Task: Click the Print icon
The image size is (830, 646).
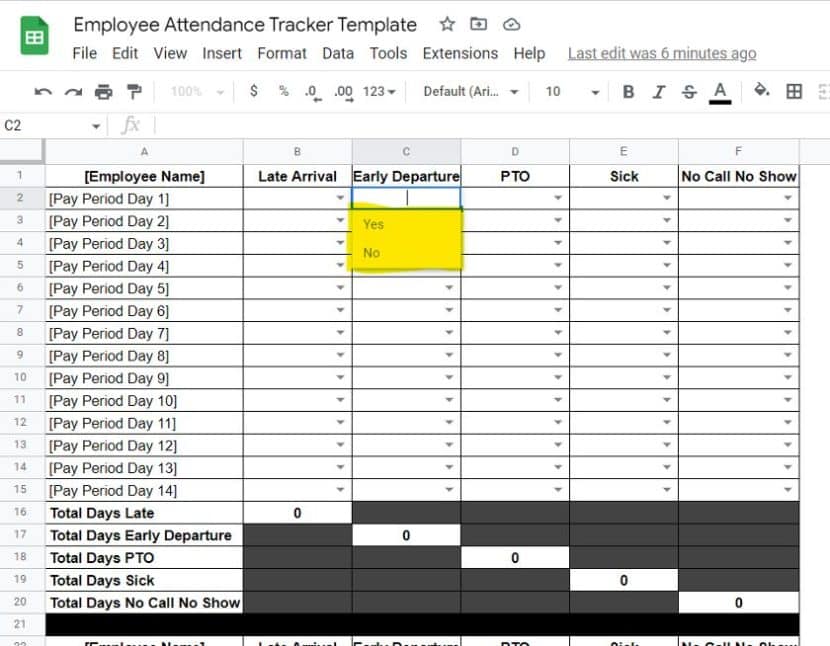Action: (x=103, y=91)
